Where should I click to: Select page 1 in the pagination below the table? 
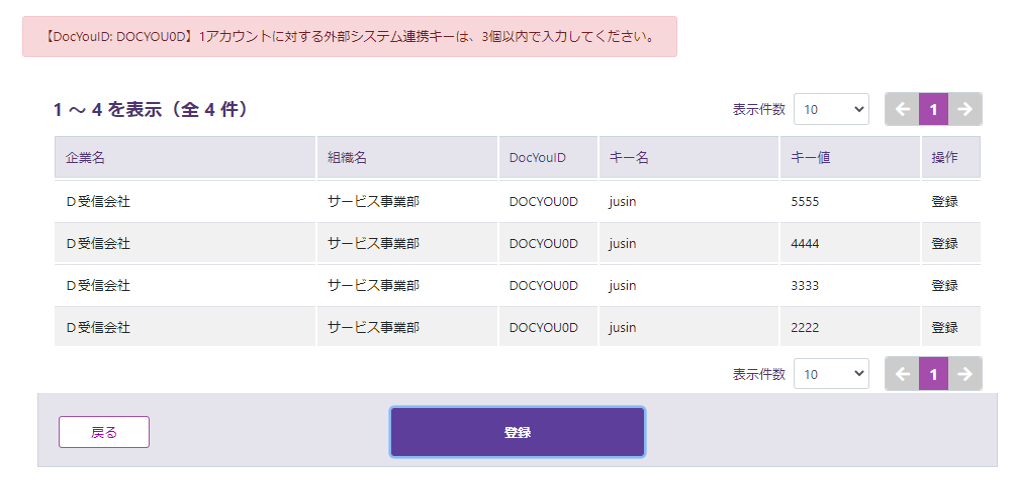933,374
